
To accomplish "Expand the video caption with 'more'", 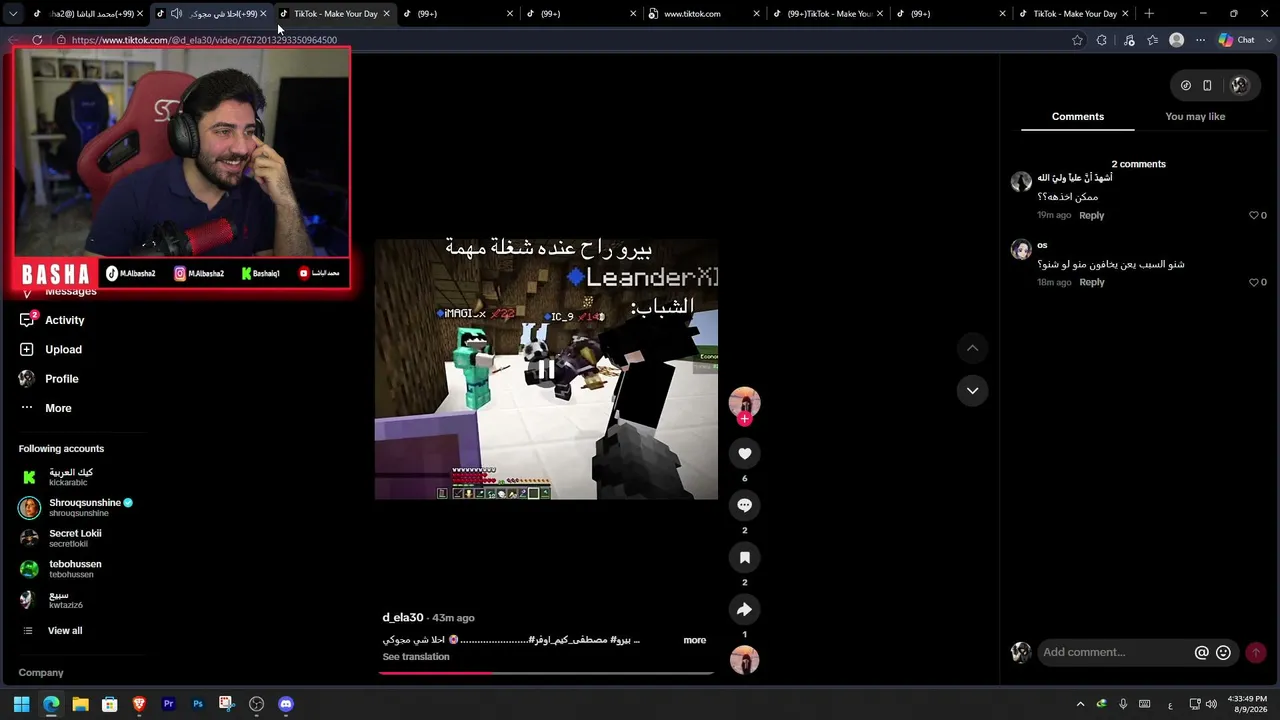I will (x=694, y=640).
